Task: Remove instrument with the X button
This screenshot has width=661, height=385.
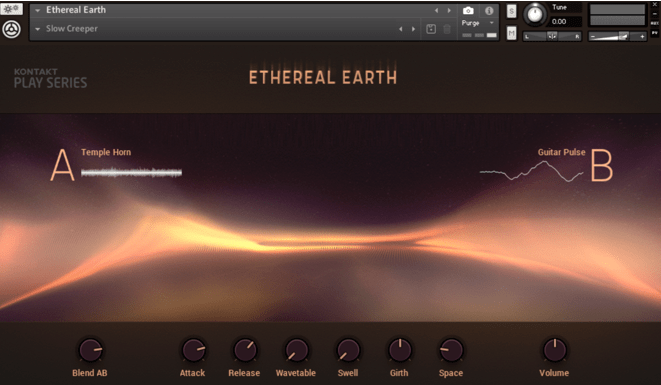Action: click(x=655, y=5)
